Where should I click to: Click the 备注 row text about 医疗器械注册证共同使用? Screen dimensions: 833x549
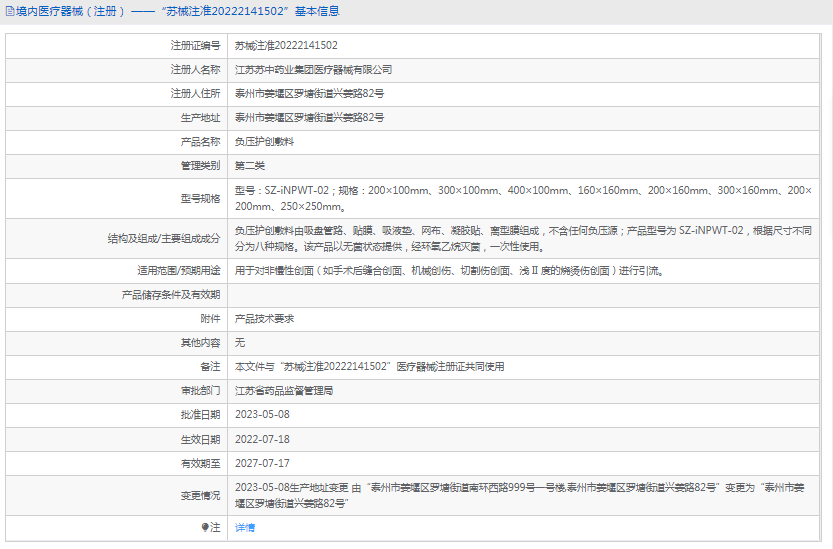[x=370, y=367]
